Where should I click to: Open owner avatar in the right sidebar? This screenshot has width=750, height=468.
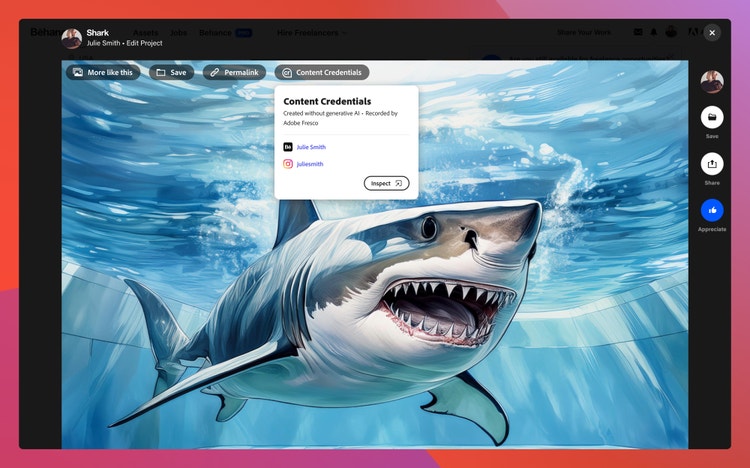tap(712, 82)
